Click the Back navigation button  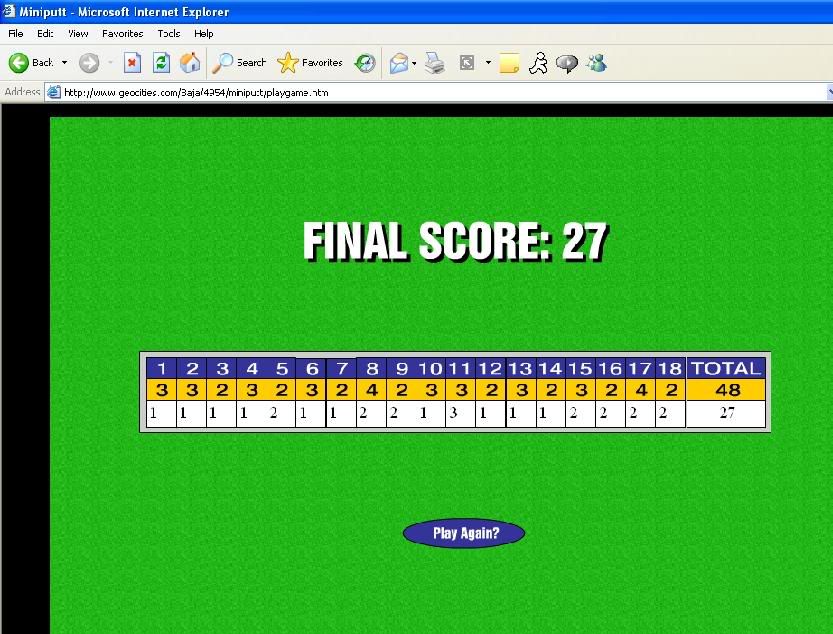(x=31, y=63)
